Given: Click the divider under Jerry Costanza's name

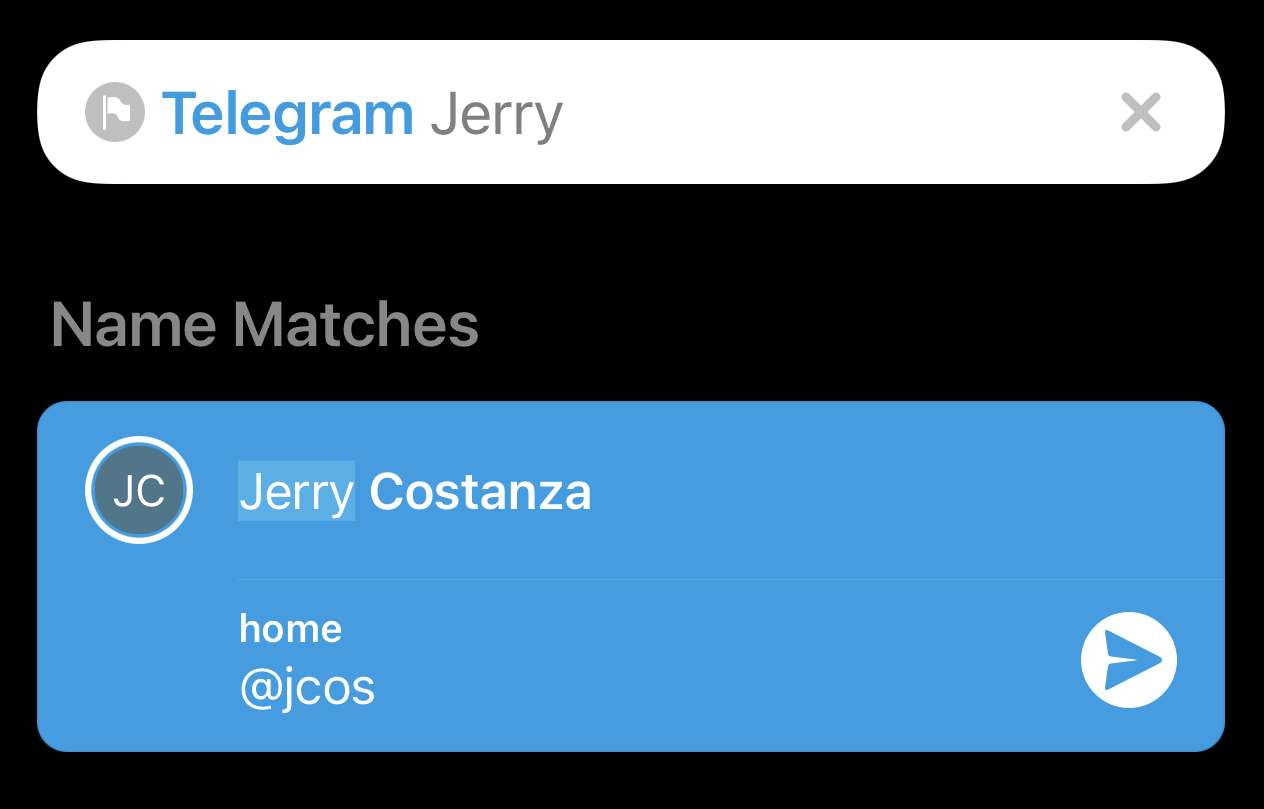Looking at the screenshot, I should 731,579.
